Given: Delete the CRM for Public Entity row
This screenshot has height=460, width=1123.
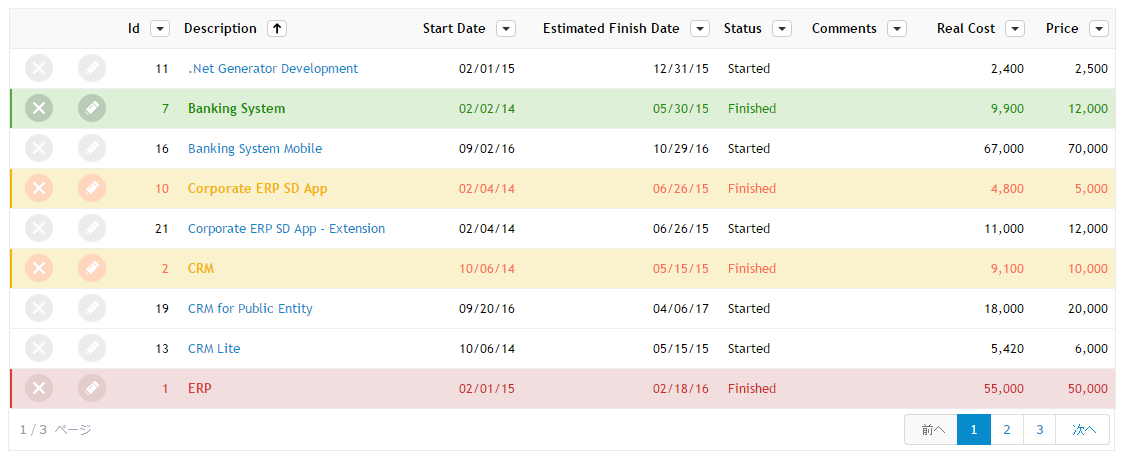Looking at the screenshot, I should (x=39, y=309).
